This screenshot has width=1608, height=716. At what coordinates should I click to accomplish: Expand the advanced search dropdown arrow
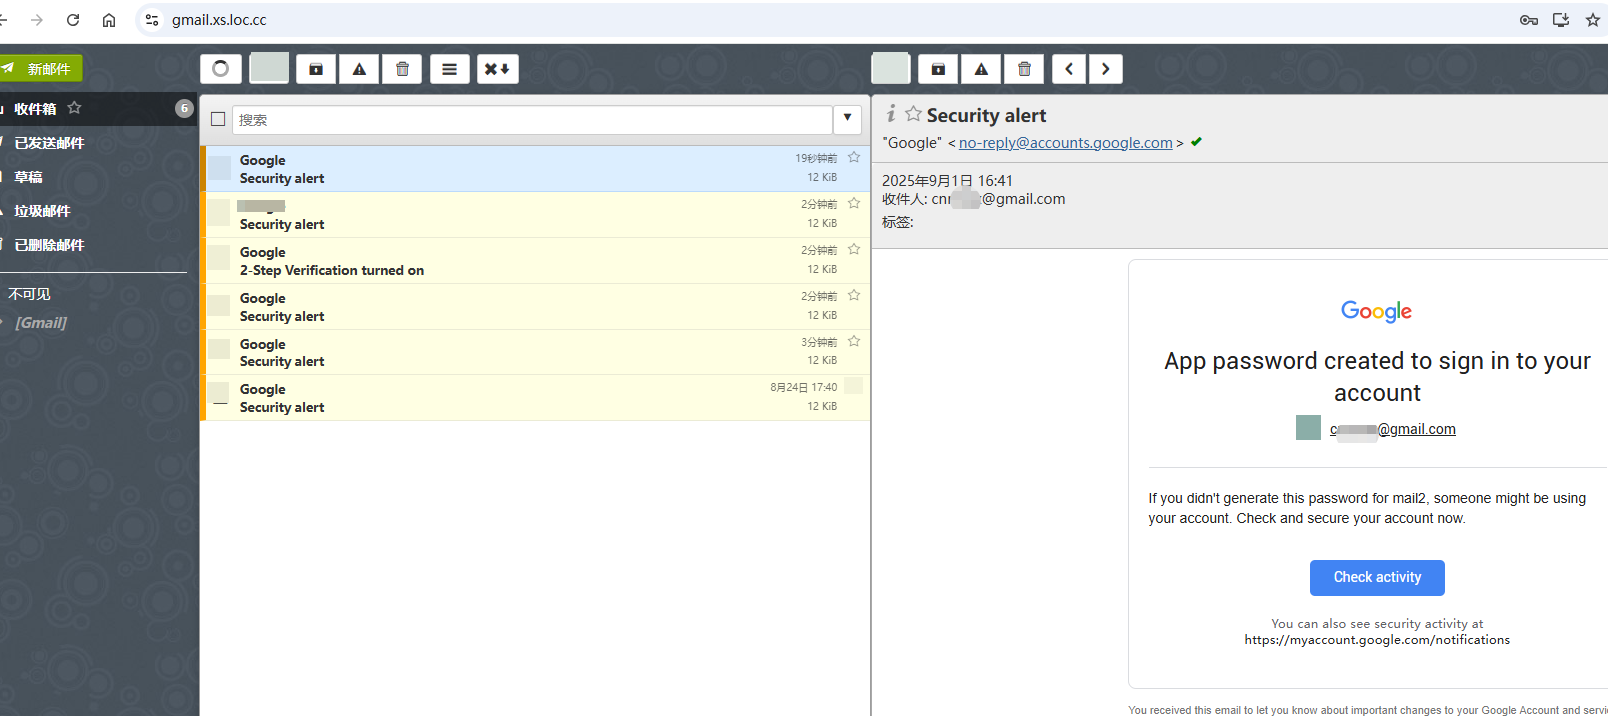[847, 119]
